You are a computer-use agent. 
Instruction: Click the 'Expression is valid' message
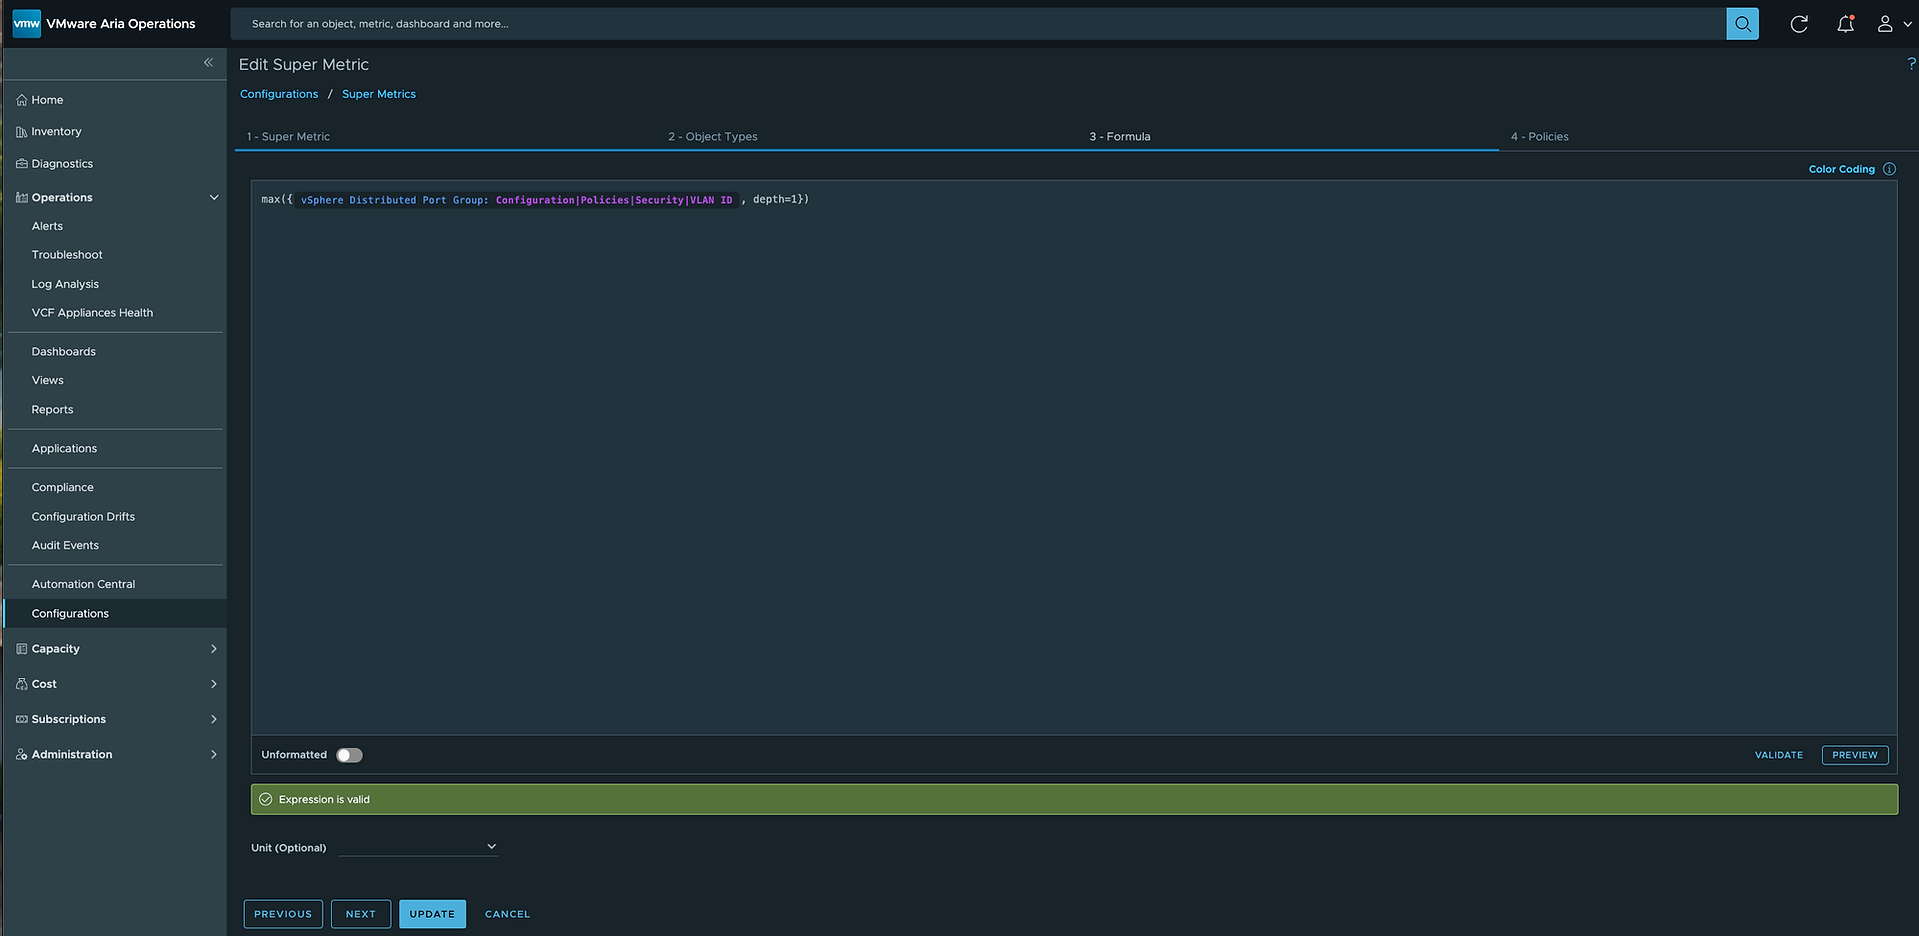click(324, 799)
